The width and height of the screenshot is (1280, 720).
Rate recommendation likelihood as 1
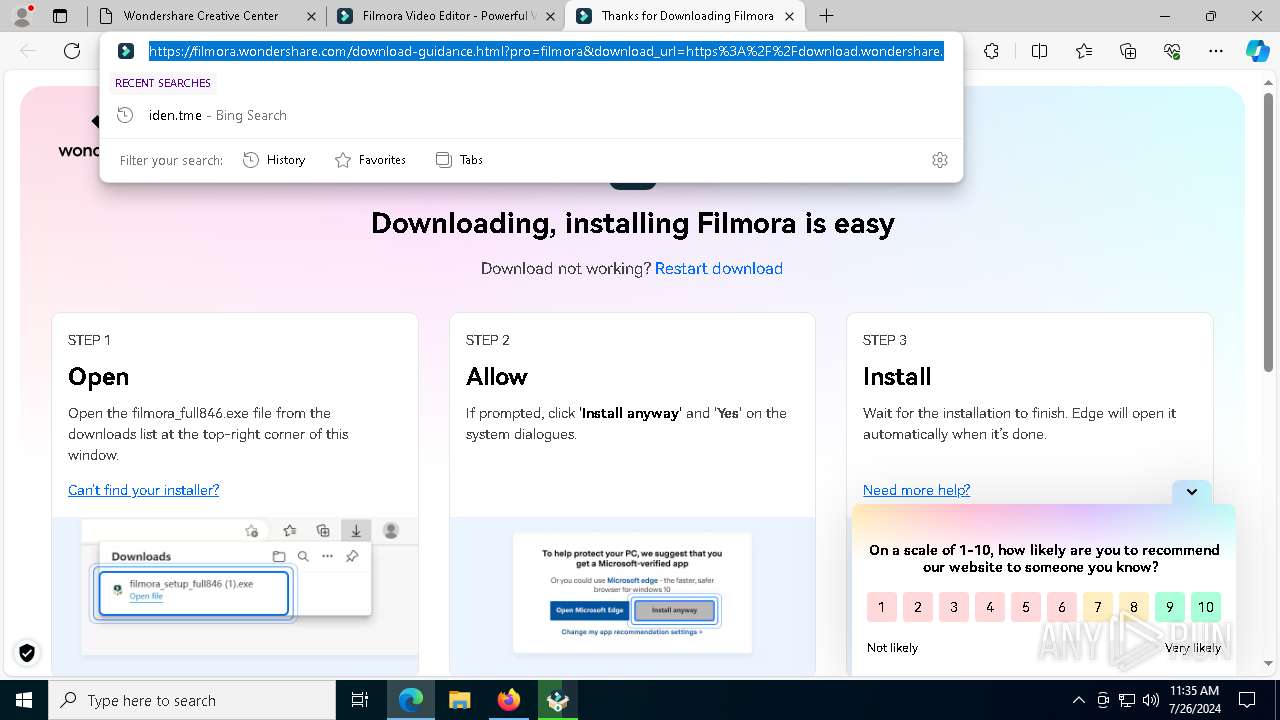[881, 607]
